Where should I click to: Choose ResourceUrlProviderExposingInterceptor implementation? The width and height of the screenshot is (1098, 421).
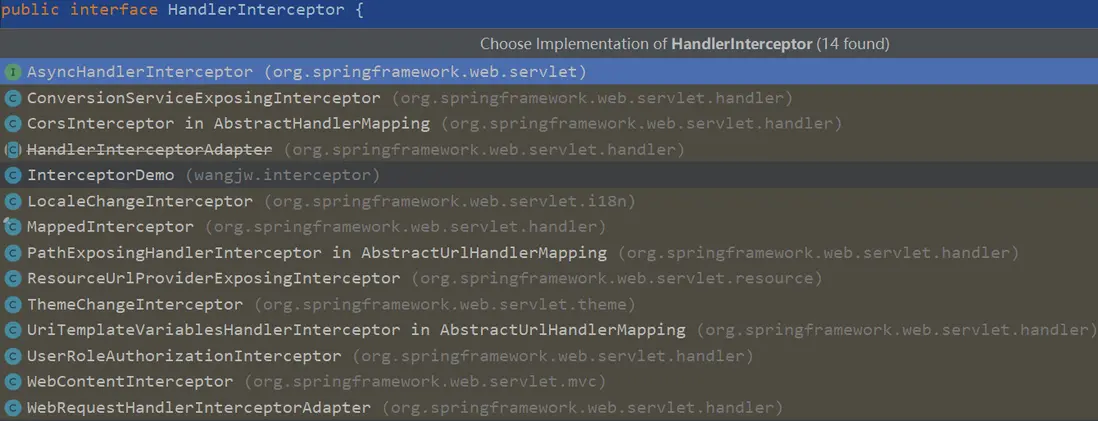213,278
